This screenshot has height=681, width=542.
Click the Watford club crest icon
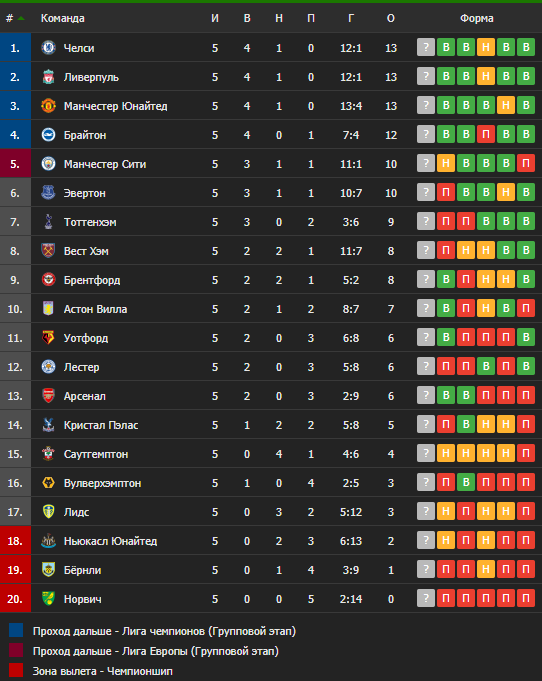click(48, 337)
